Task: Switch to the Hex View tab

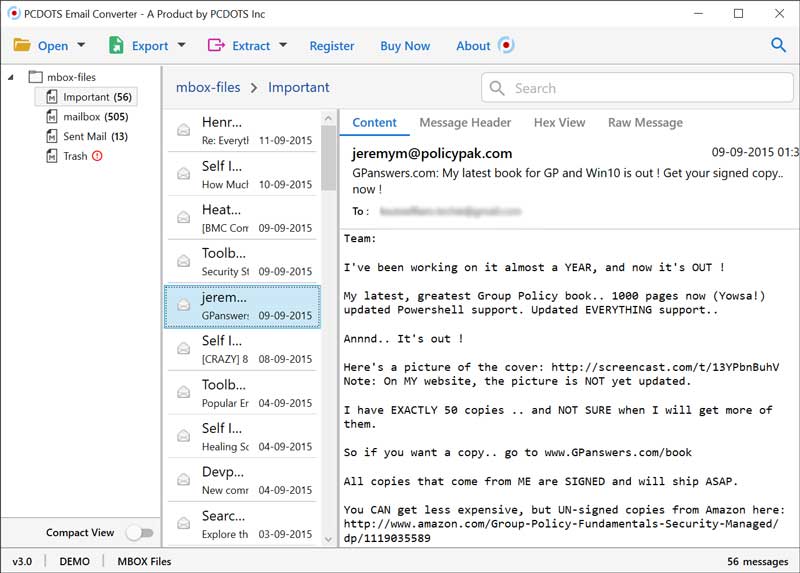Action: (x=559, y=122)
